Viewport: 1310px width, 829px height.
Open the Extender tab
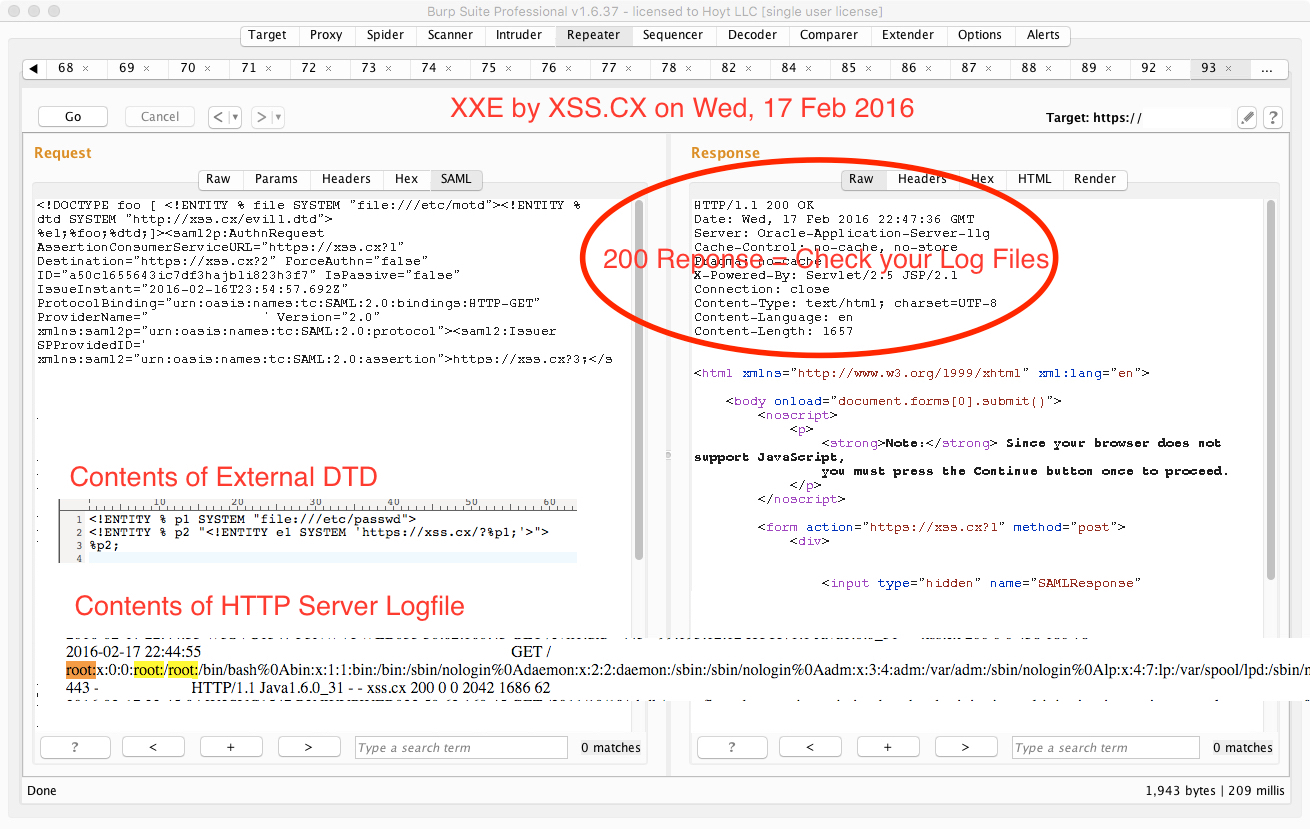[907, 35]
